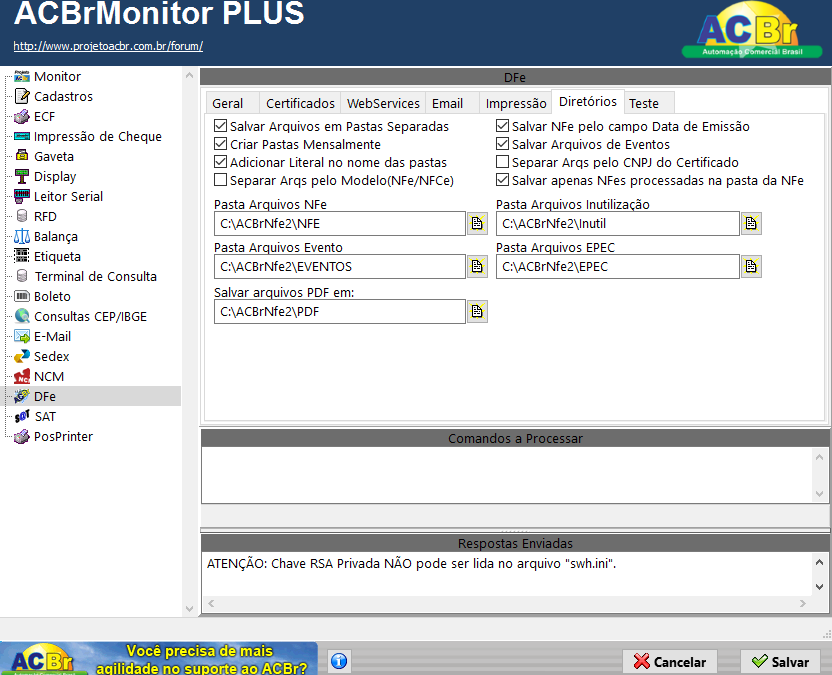Screen dimensions: 832x675
Task: Edit the Salvar arquivos PDF path field
Action: 340,311
